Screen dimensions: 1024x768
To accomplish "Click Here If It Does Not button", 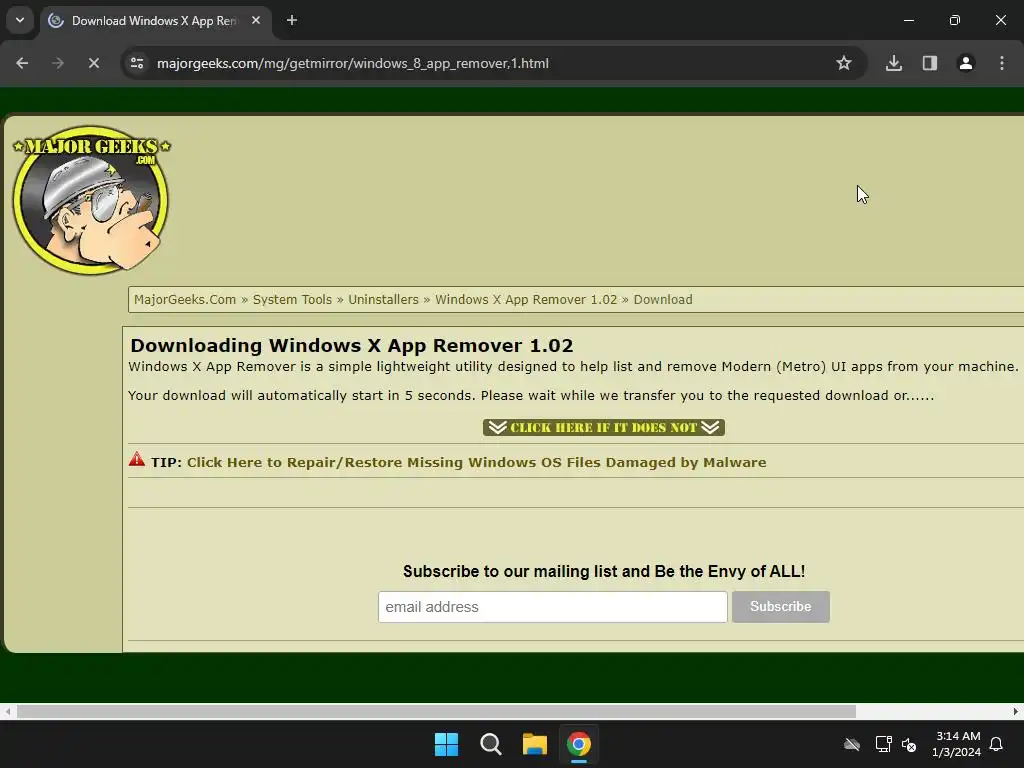I will click(603, 428).
